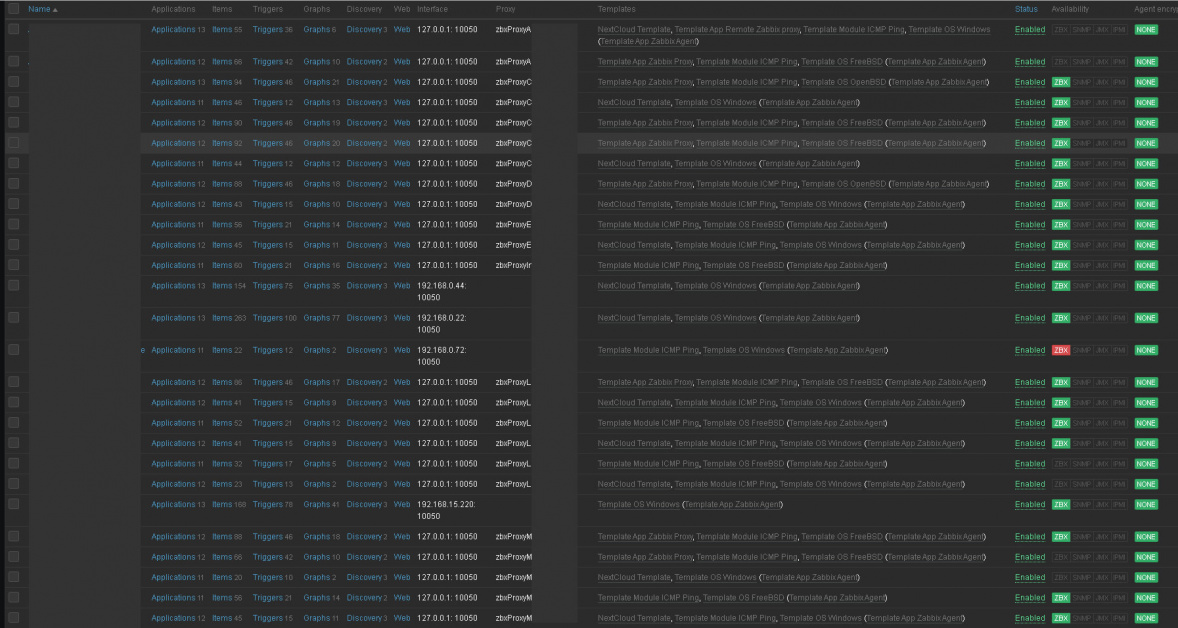This screenshot has width=1178, height=628.
Task: Click NONE encryption badge in Items 22 row
Action: (1146, 350)
